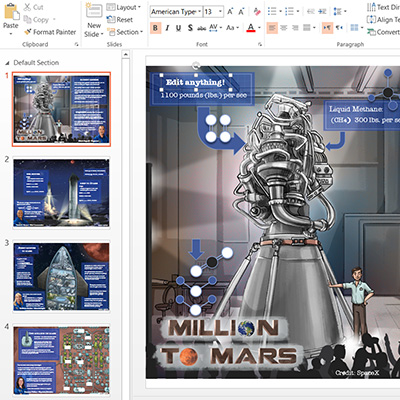Click the Copy button
The image size is (400, 400).
(36, 20)
